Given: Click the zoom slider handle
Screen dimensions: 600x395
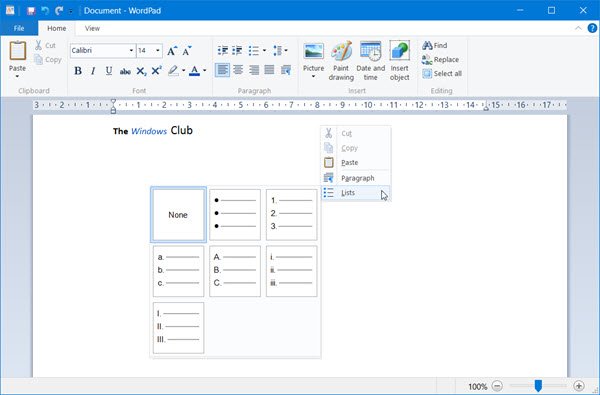Looking at the screenshot, I should point(538,386).
